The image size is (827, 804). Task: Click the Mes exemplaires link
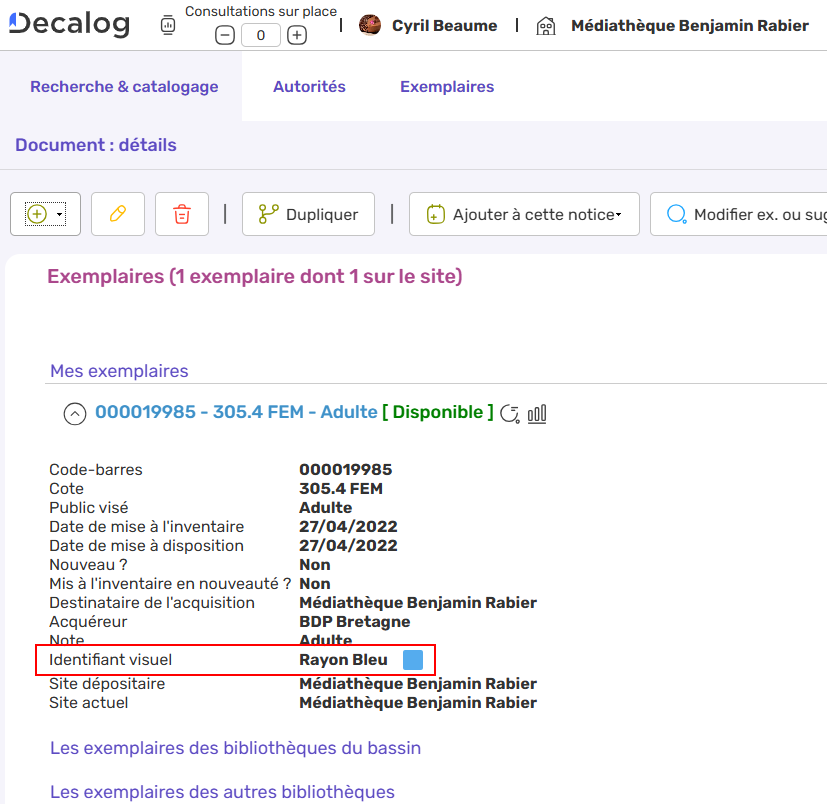119,371
